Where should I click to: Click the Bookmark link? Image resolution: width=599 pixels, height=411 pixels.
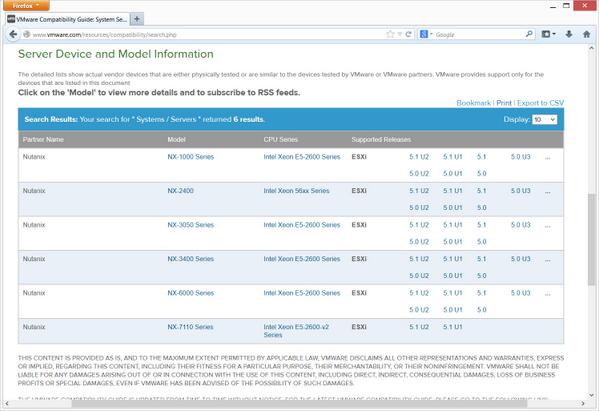[x=473, y=103]
